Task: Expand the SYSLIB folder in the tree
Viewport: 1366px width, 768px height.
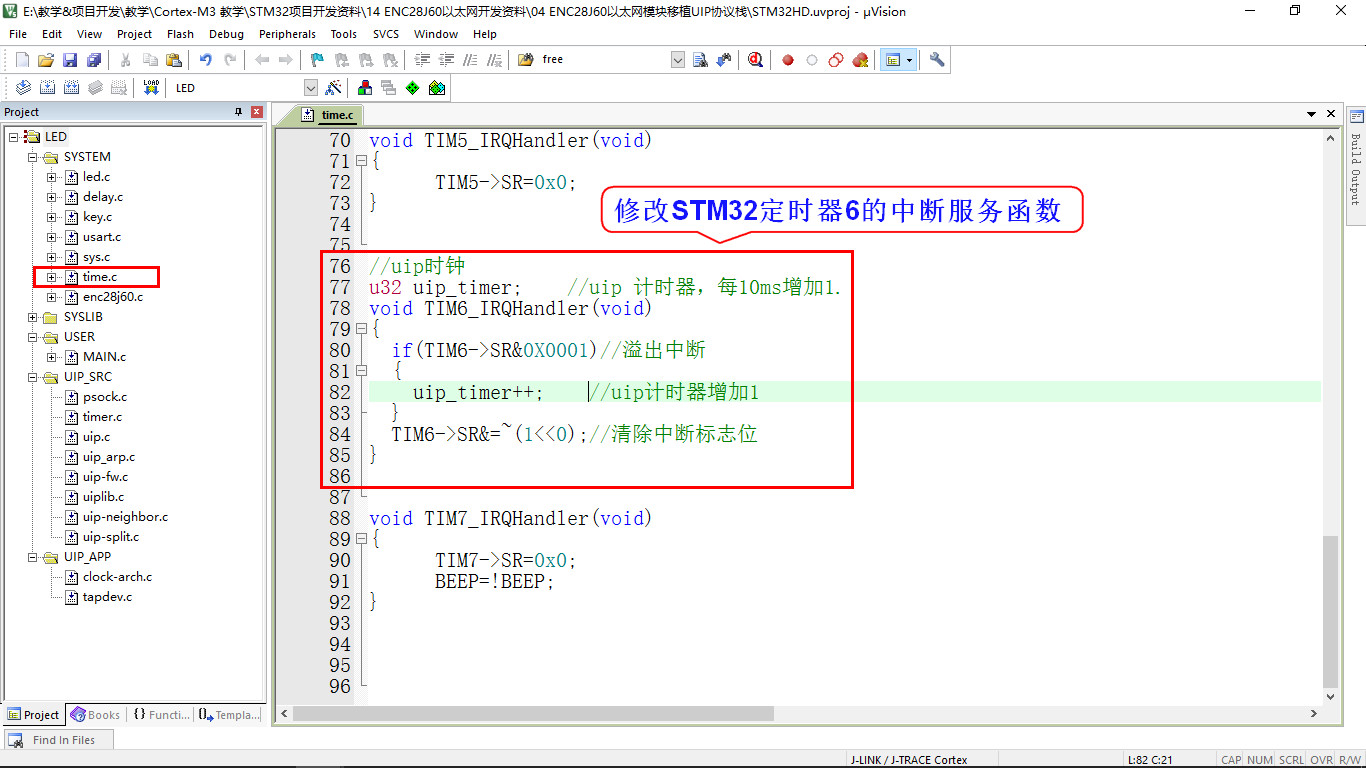Action: [x=32, y=317]
